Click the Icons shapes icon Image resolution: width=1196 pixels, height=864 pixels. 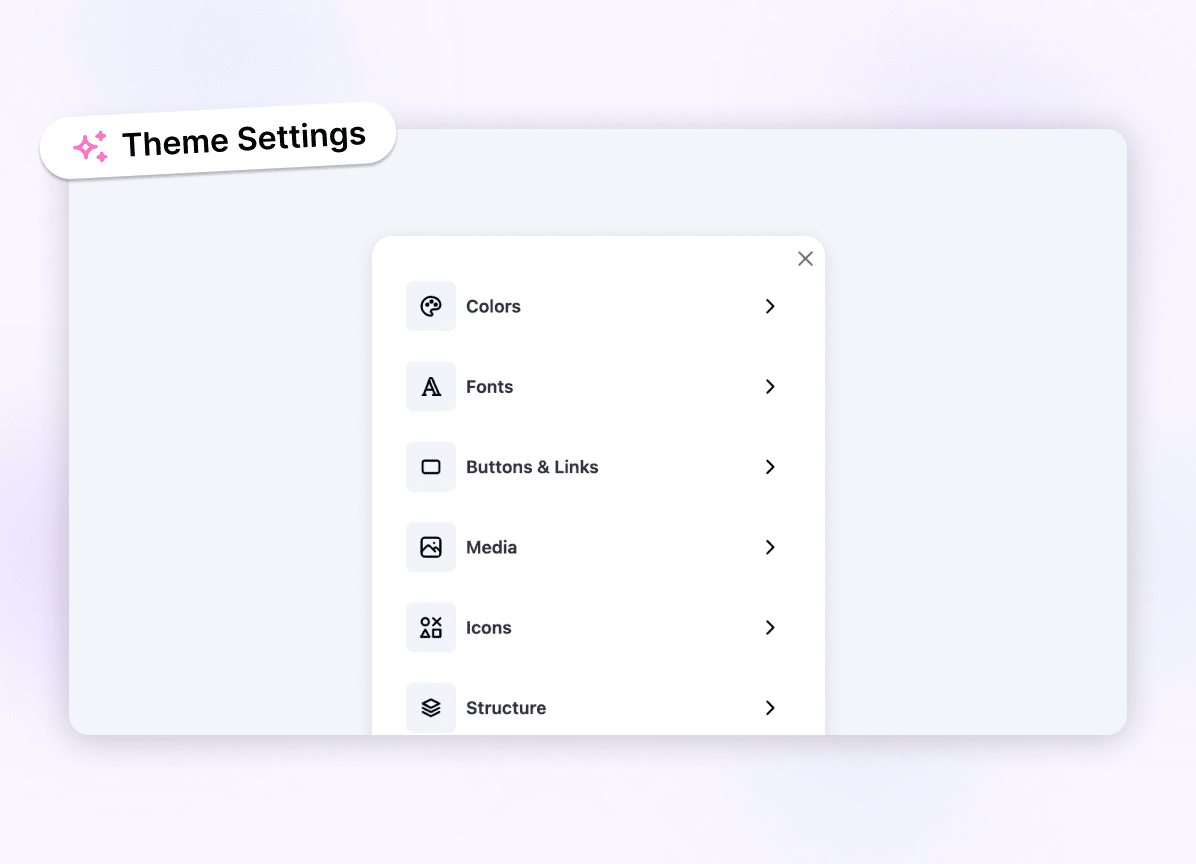[431, 628]
